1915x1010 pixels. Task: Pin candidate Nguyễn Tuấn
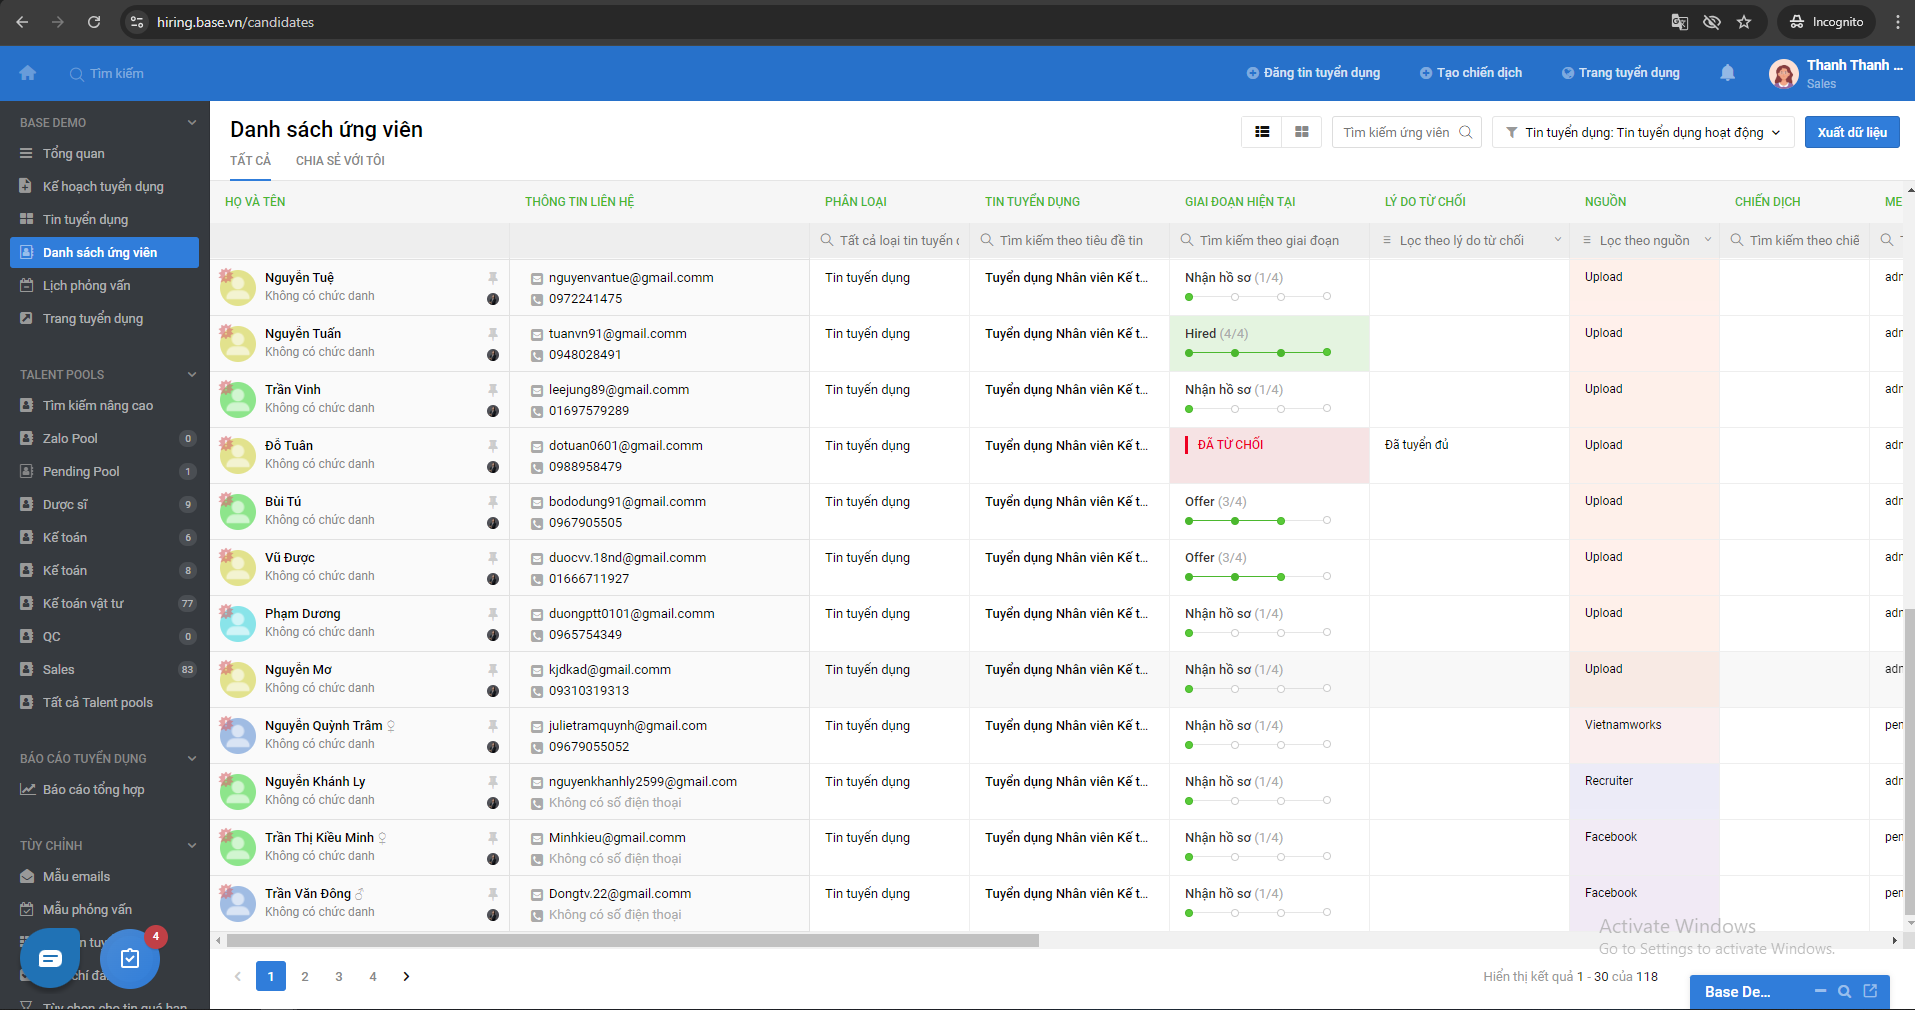(493, 333)
